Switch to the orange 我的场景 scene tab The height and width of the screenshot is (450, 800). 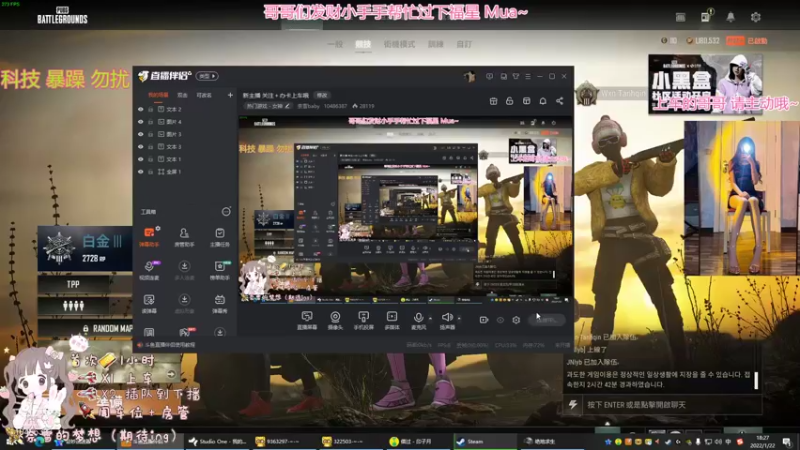pos(158,95)
